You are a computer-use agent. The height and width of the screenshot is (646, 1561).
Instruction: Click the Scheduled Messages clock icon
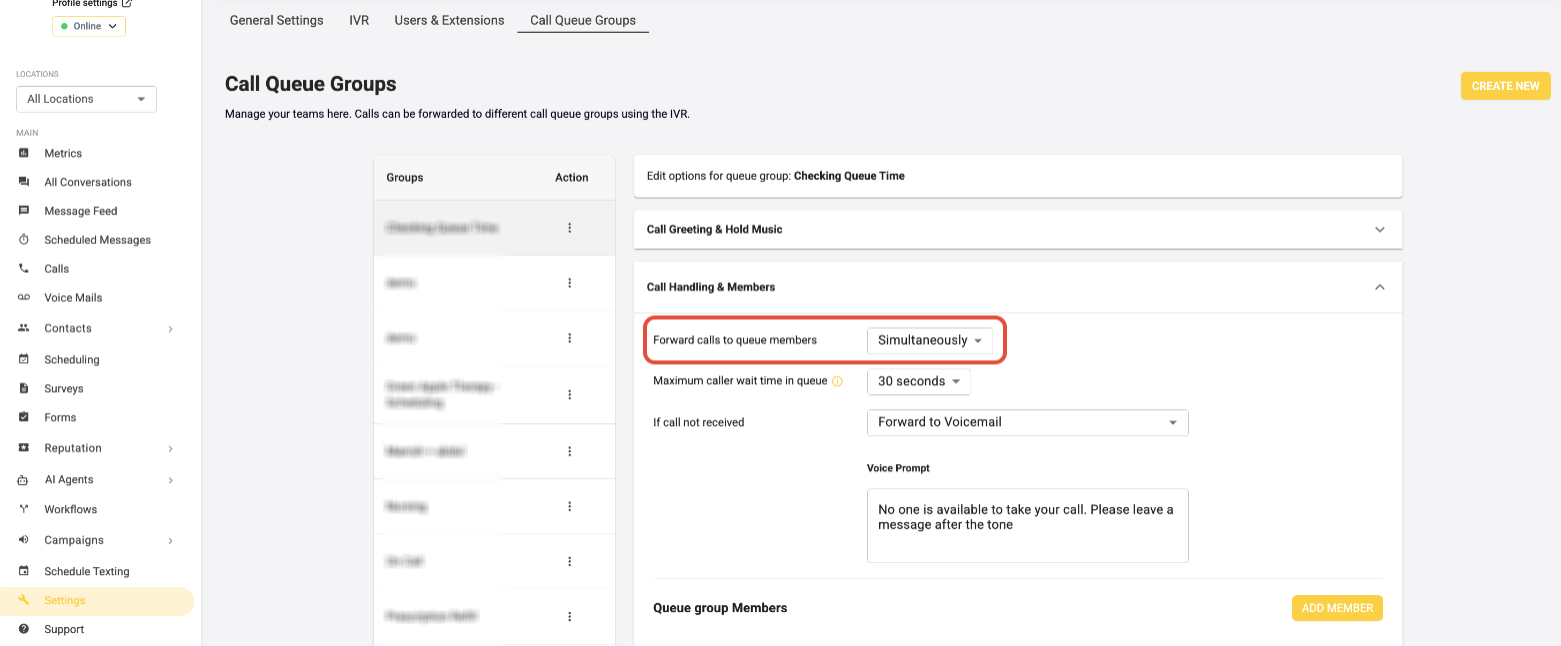tap(24, 240)
